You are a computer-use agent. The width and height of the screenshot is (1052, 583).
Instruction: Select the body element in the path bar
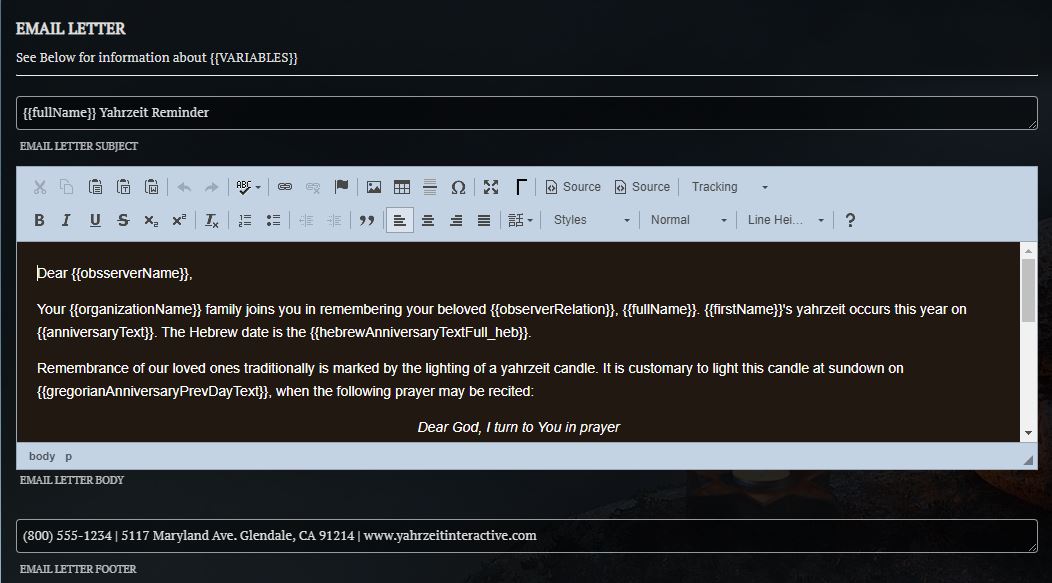(x=42, y=456)
